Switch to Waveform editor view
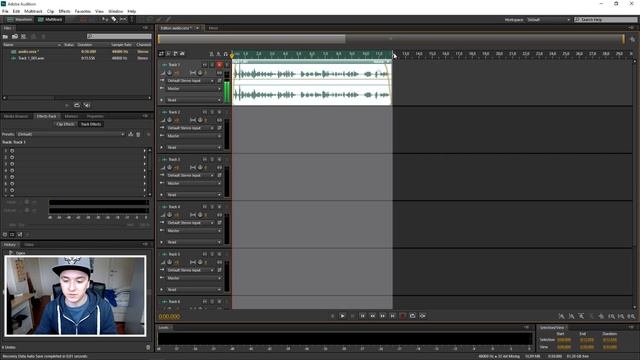640x360 pixels. [19, 19]
